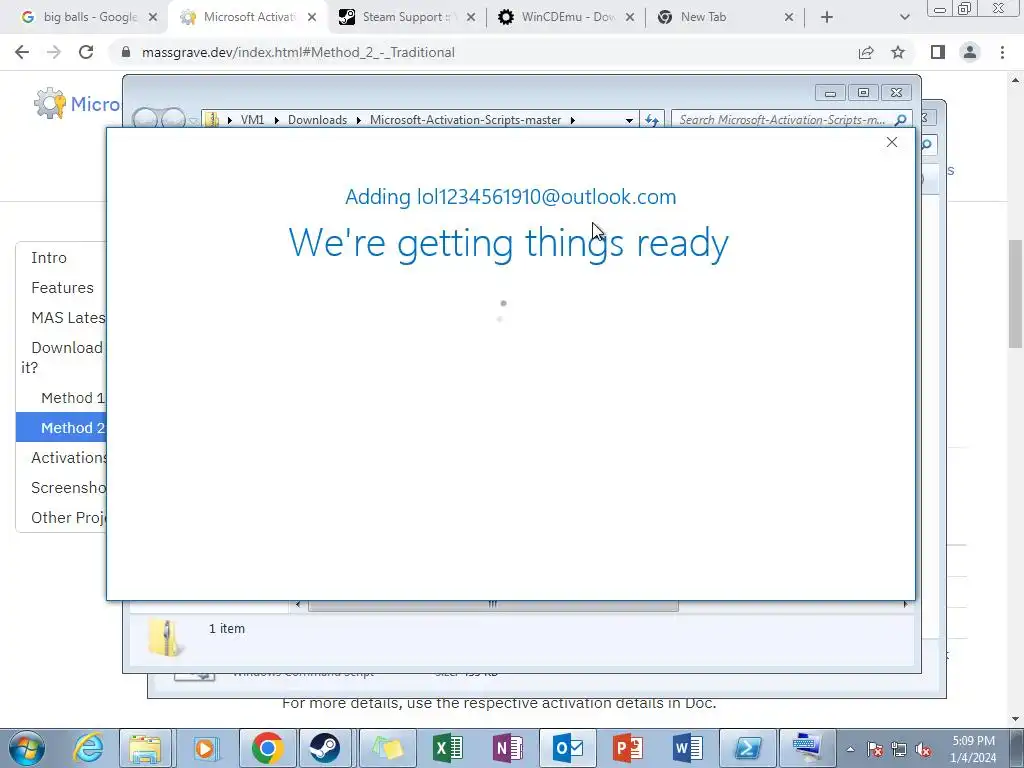This screenshot has width=1024, height=768.
Task: Open MAS Latest section in sidebar
Action: (68, 317)
